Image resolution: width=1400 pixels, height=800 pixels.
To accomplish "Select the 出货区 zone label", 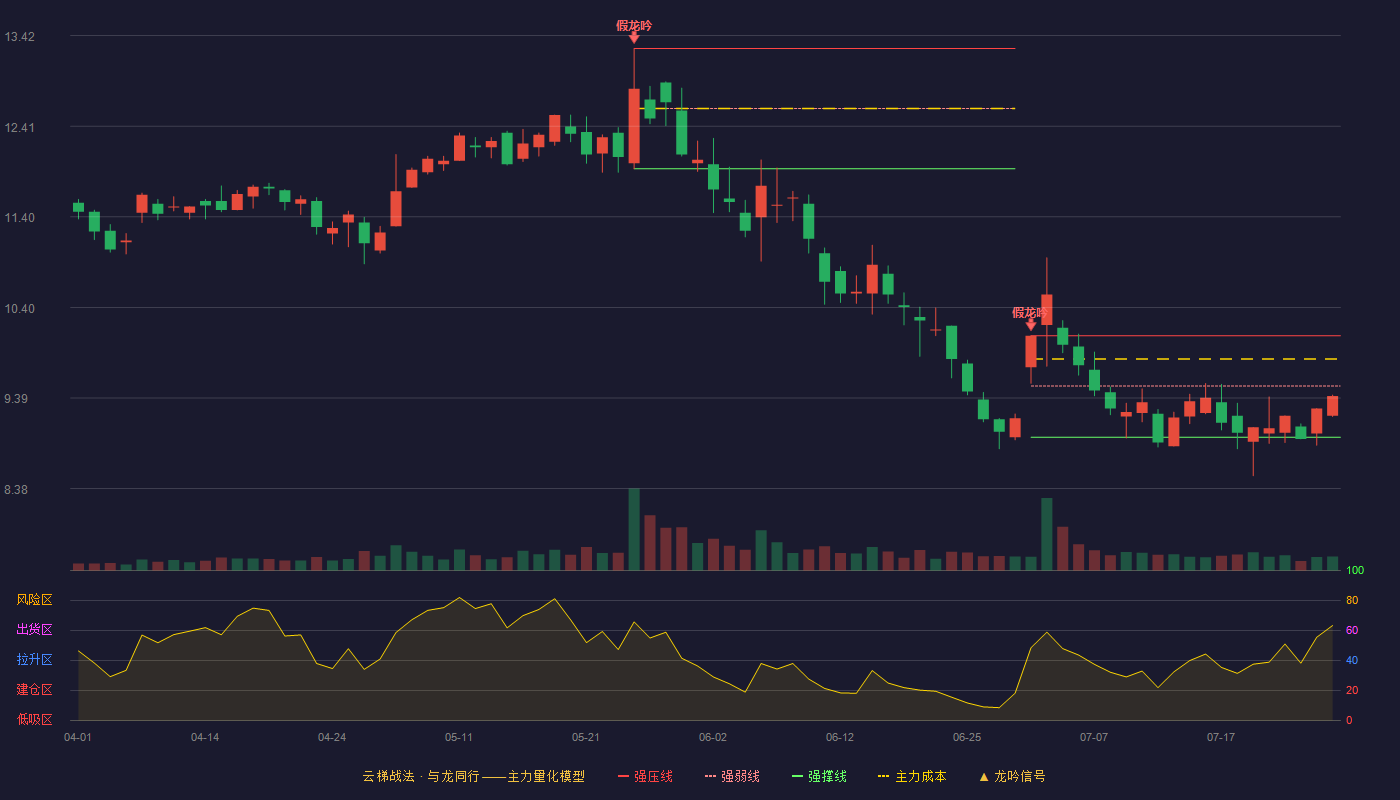I will tap(34, 630).
